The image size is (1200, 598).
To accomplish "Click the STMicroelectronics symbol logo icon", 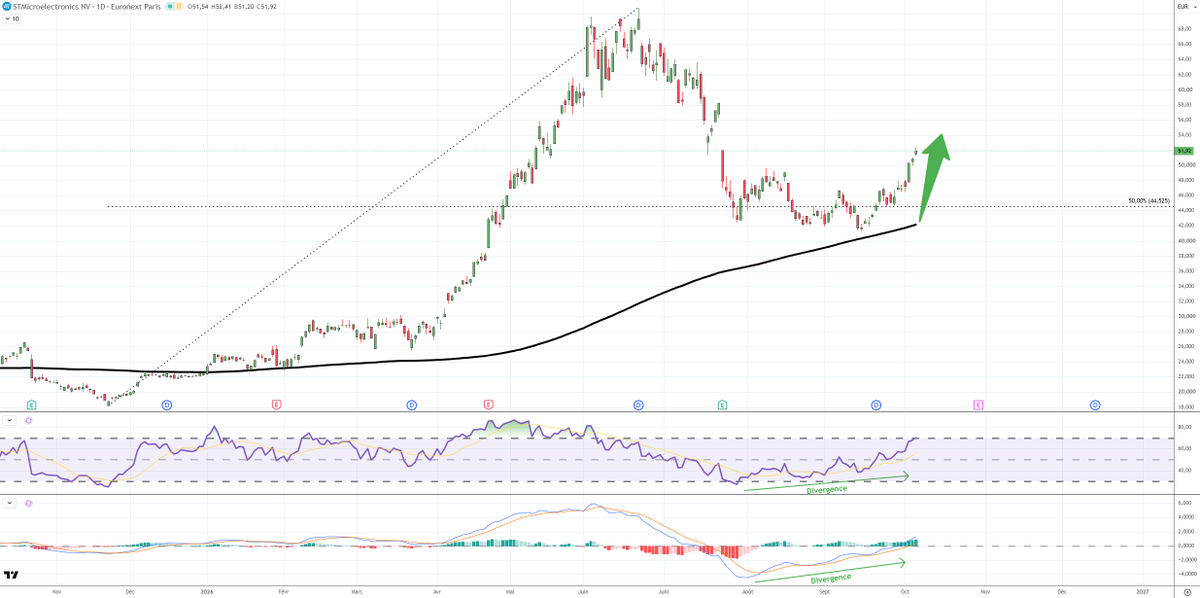I will coord(7,7).
